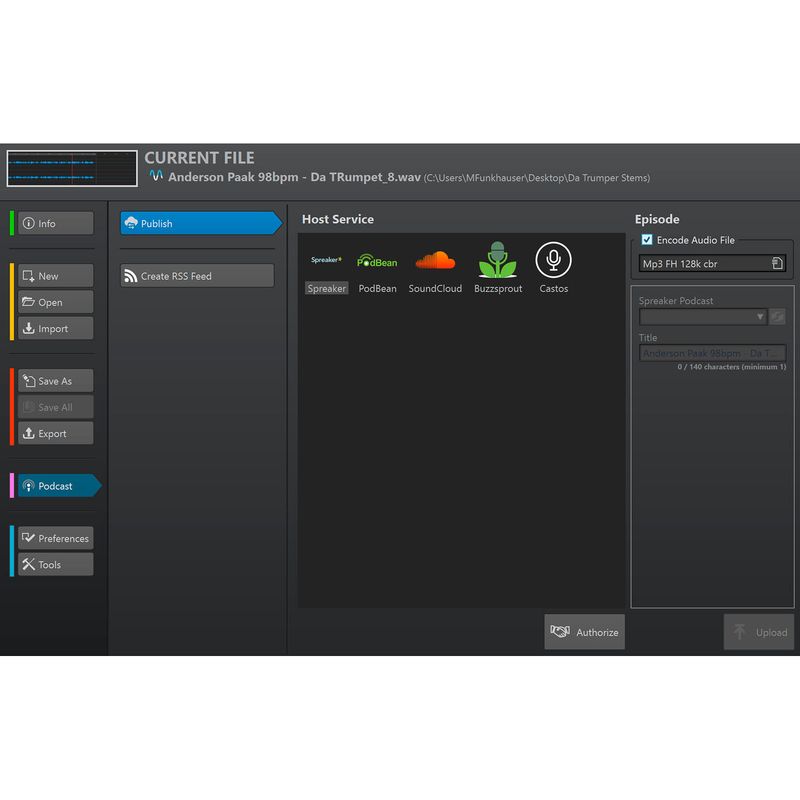This screenshot has width=800, height=800.
Task: Click the upload arrow icon
Action: click(739, 632)
